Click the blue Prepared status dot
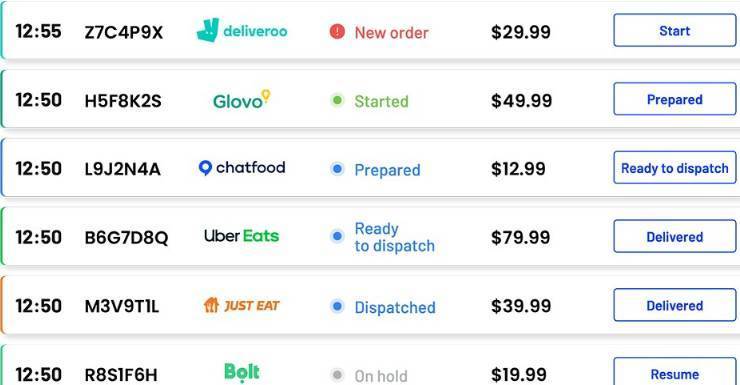The height and width of the screenshot is (385, 740). point(337,168)
